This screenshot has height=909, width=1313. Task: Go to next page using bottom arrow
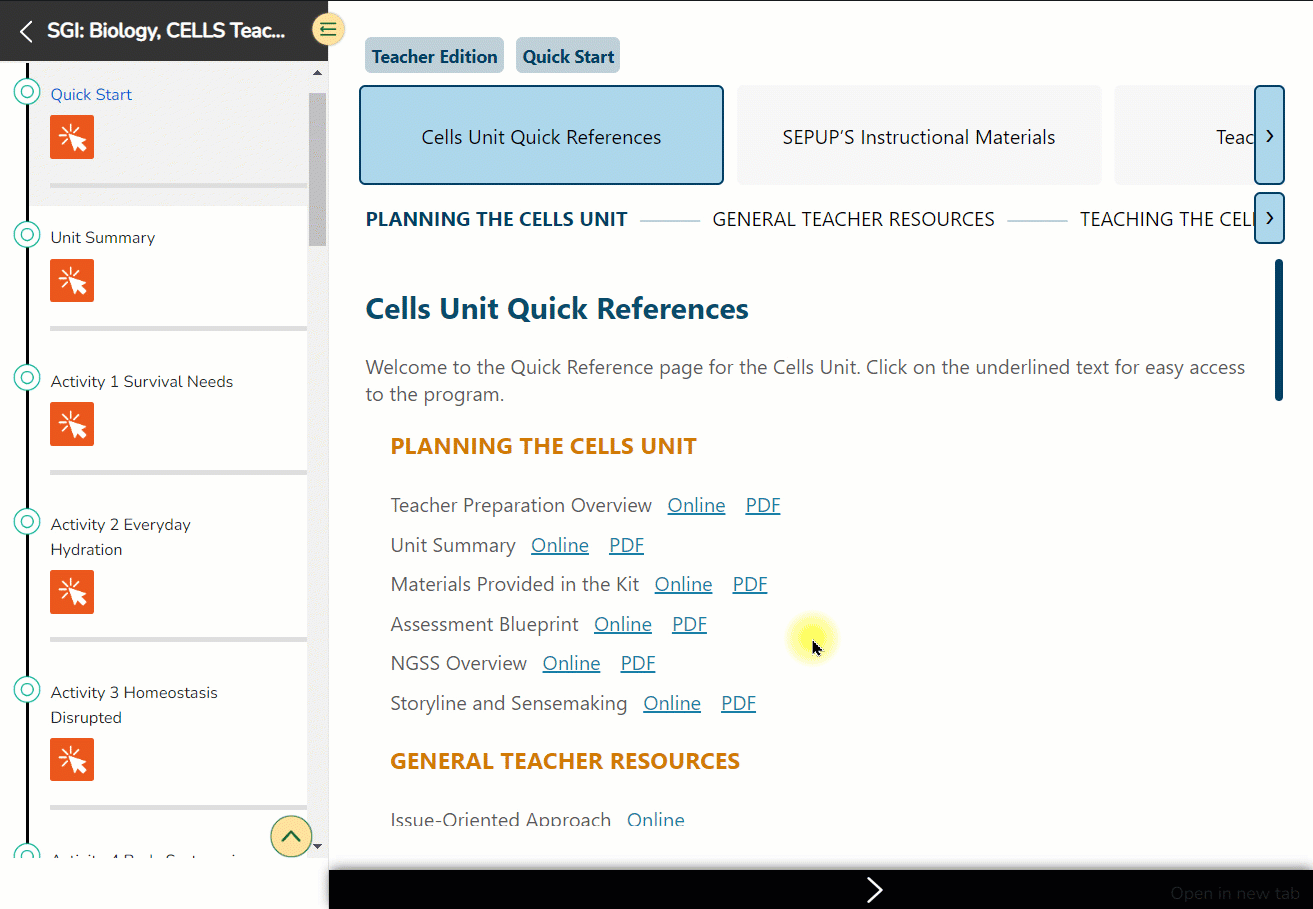pyautogui.click(x=874, y=890)
